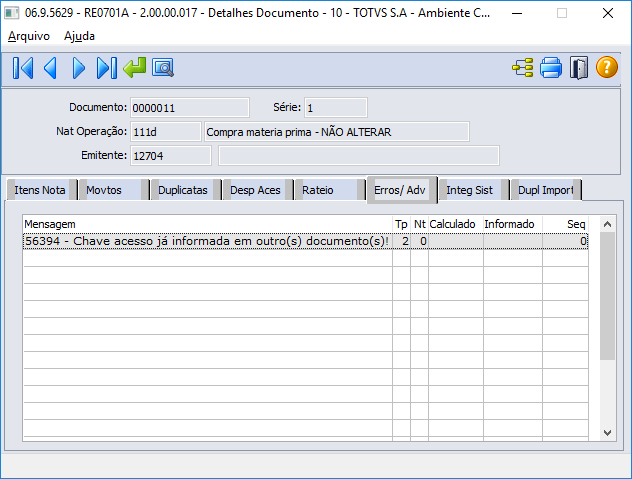Click the grid's vertical scrollbar thumb
Screen dimensions: 632x479
[x=607, y=296]
